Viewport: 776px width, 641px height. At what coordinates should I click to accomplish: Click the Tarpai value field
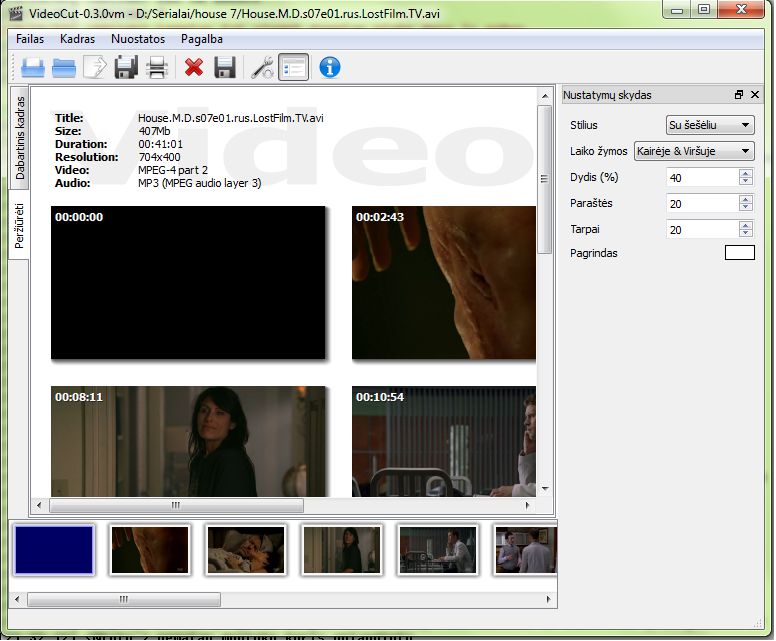point(702,230)
